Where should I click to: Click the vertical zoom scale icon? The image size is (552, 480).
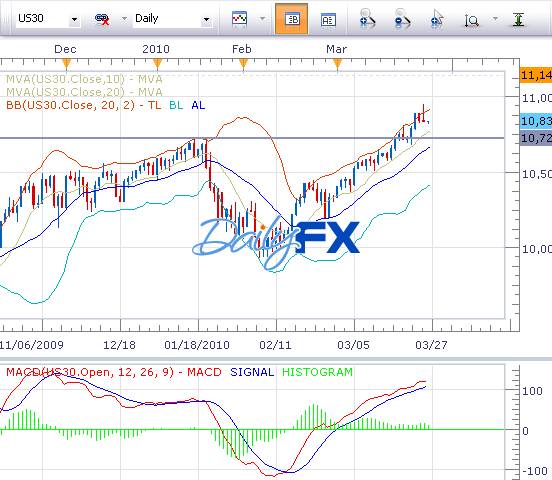[x=472, y=20]
